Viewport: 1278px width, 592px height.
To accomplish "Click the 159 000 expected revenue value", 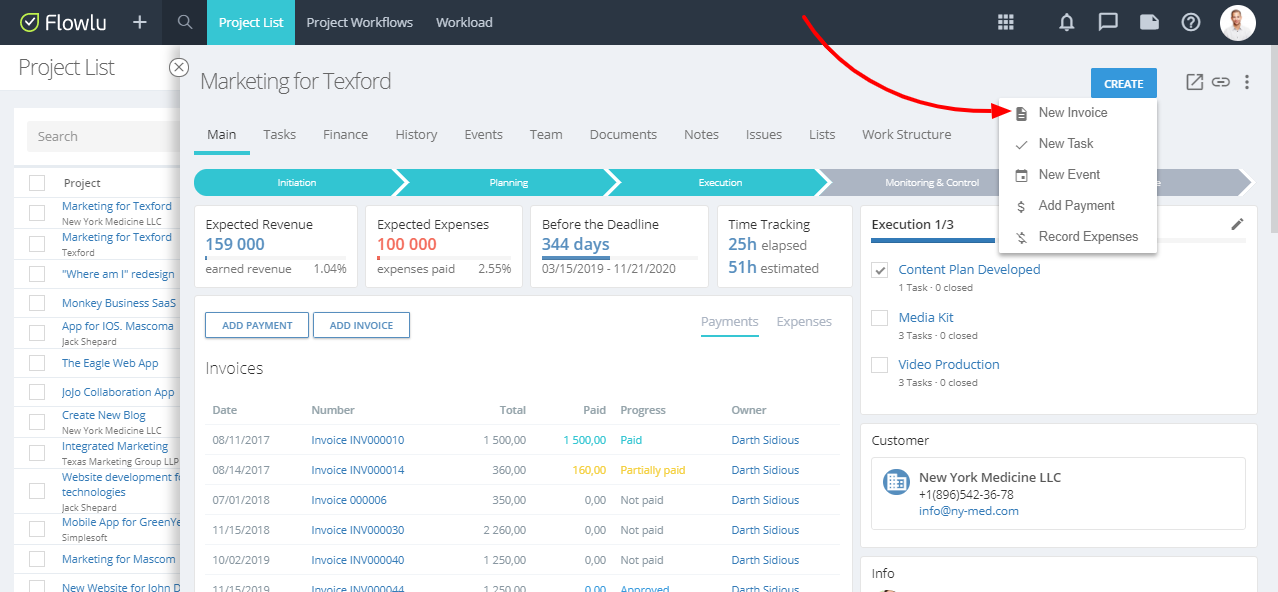I will 235,245.
